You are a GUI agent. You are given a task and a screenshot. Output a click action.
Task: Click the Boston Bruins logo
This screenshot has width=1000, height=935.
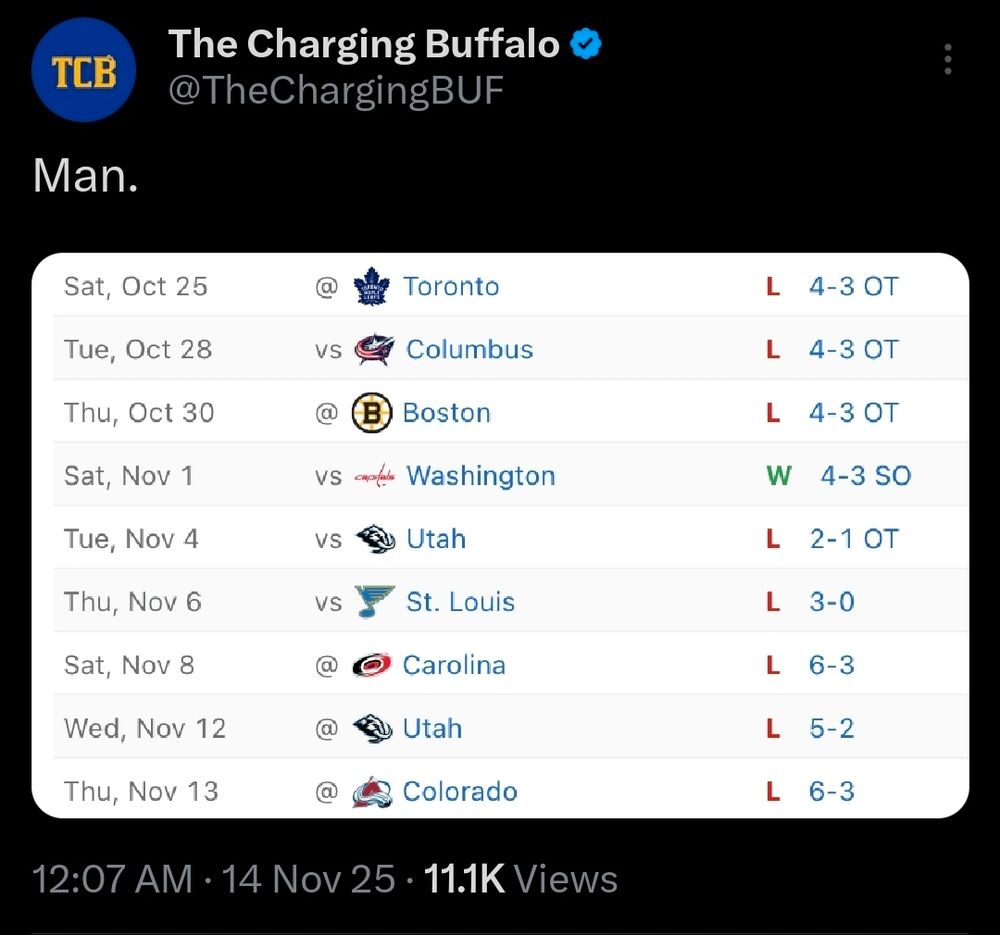coord(371,413)
